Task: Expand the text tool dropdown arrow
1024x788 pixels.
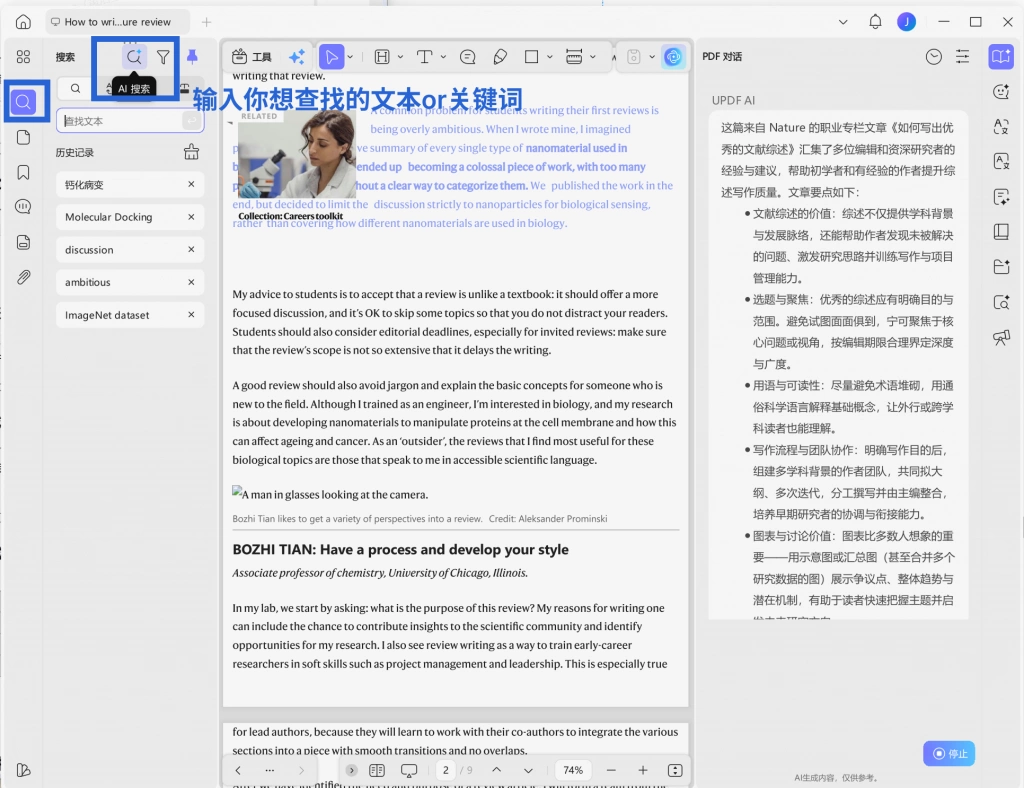Action: pos(443,57)
